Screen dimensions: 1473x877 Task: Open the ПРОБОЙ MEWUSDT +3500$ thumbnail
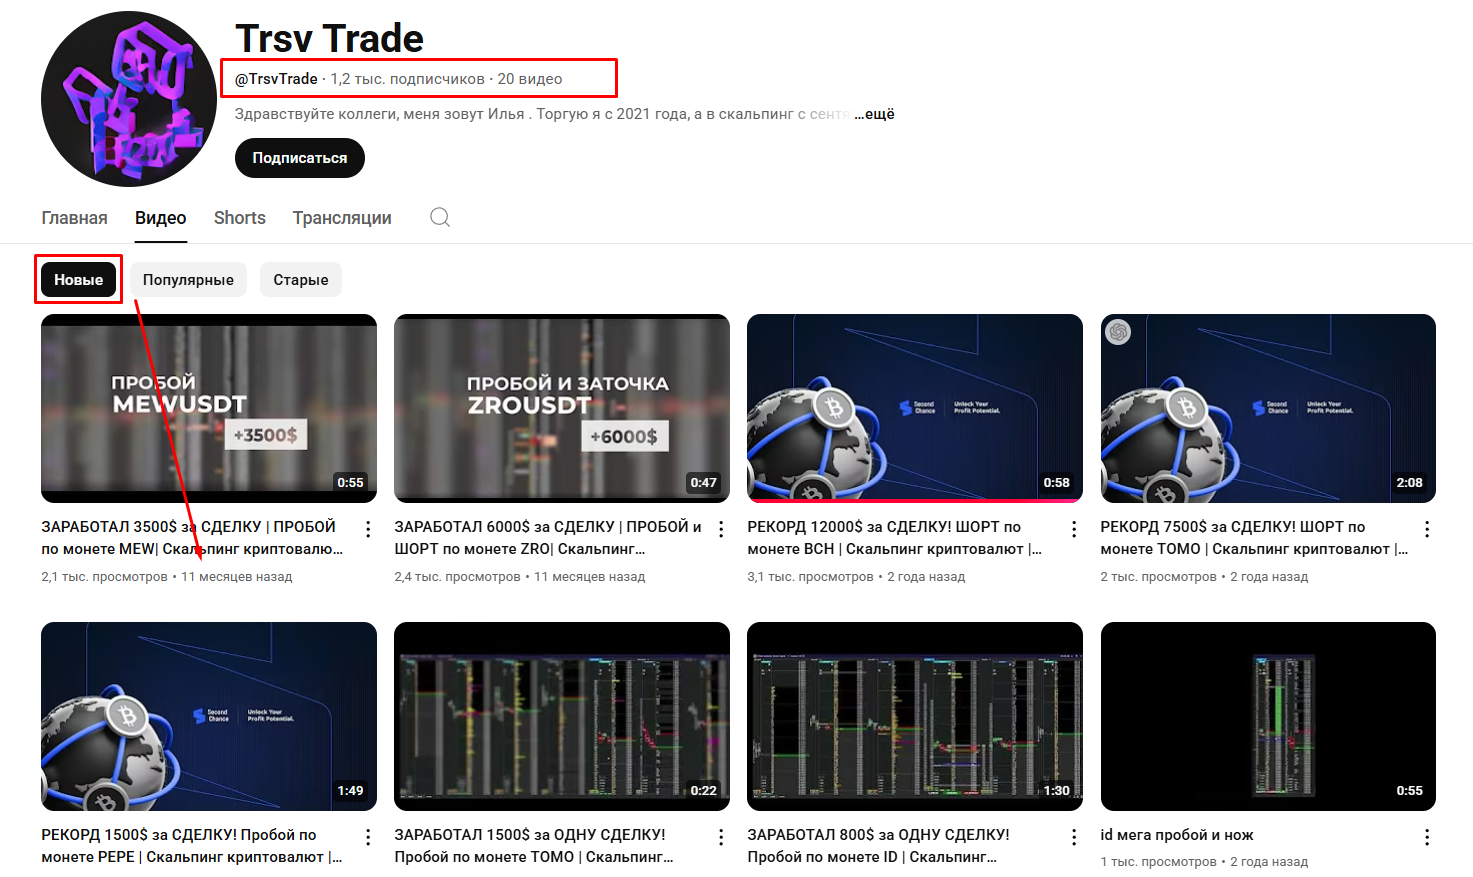(x=209, y=408)
